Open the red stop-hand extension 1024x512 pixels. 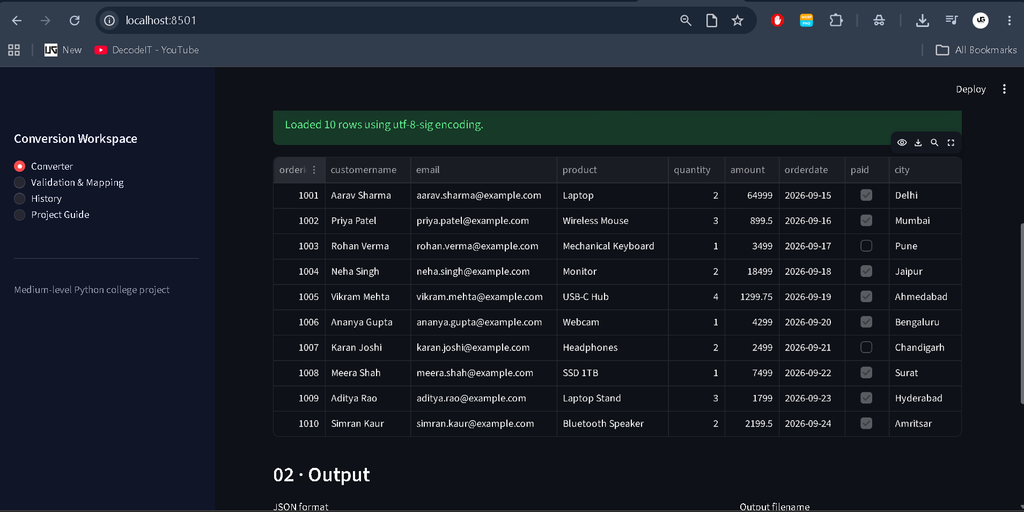pyautogui.click(x=777, y=20)
